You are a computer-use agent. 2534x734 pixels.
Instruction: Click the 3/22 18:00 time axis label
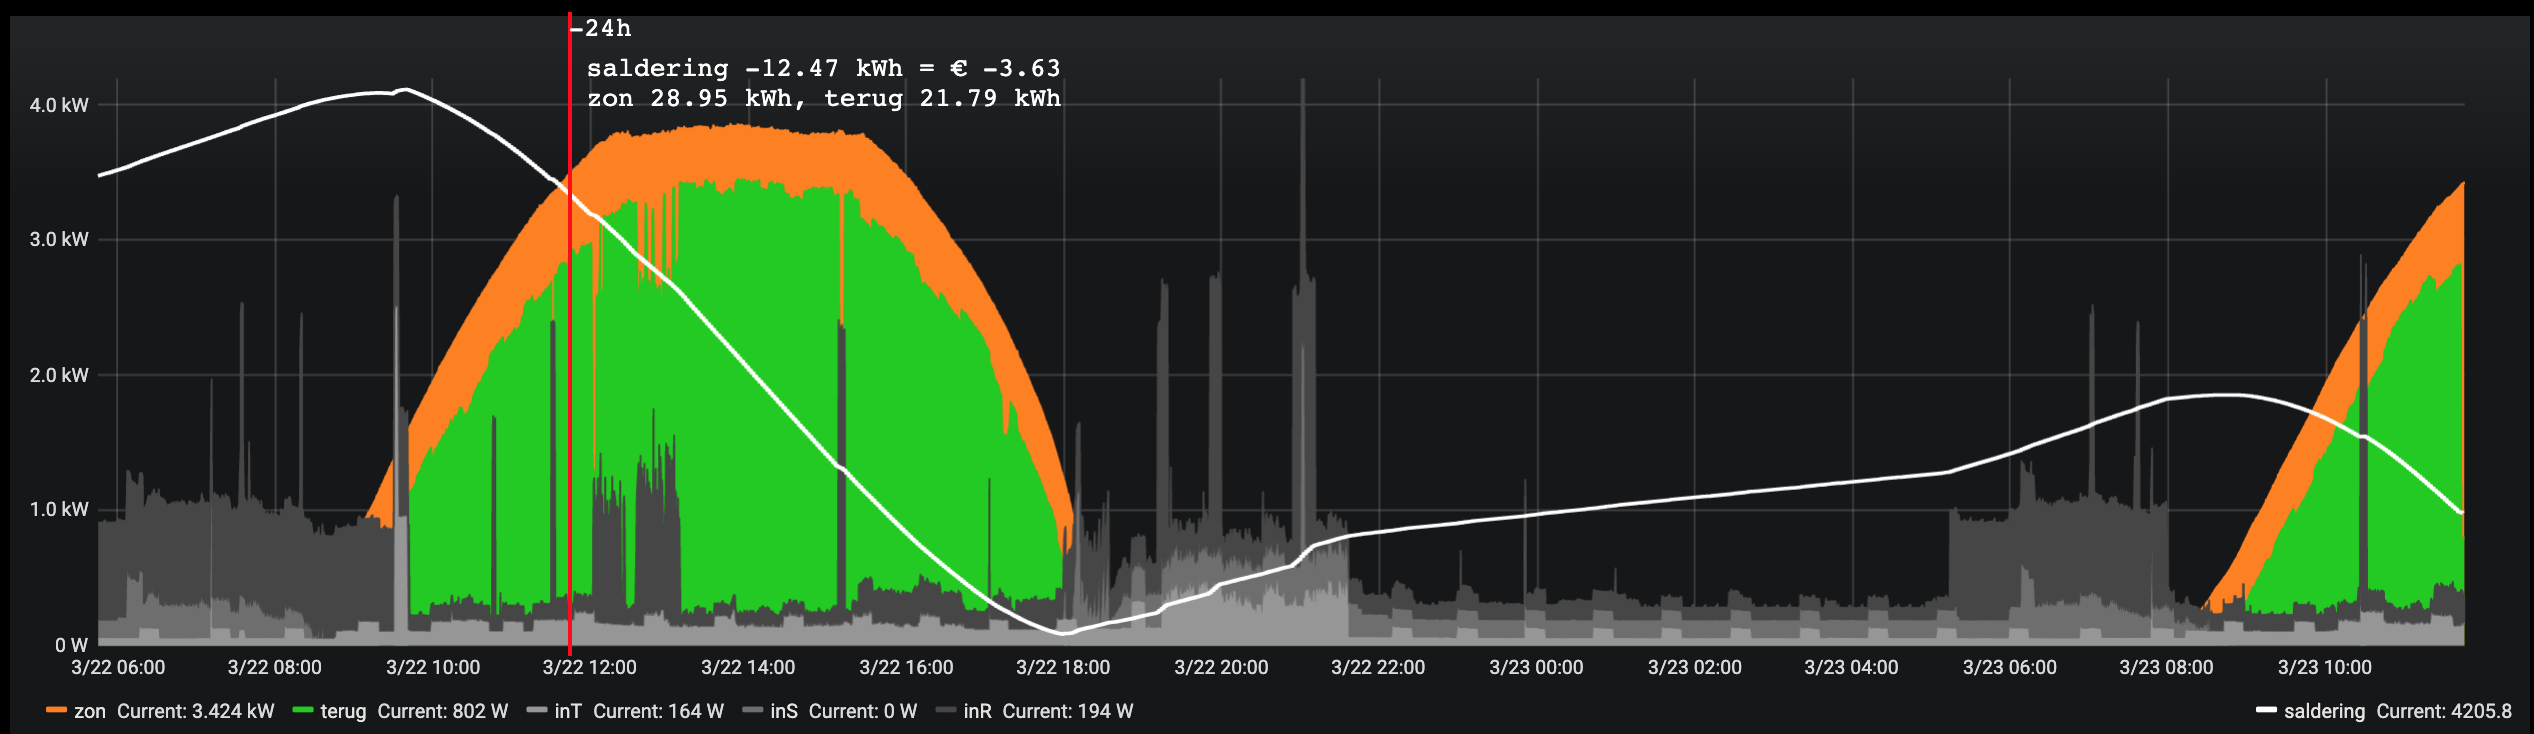pyautogui.click(x=1063, y=667)
